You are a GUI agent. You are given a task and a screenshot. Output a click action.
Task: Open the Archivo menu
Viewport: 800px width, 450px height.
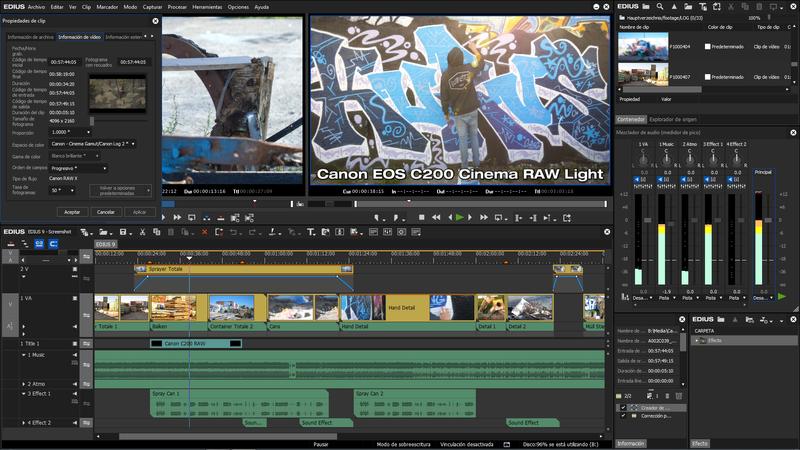tap(37, 7)
